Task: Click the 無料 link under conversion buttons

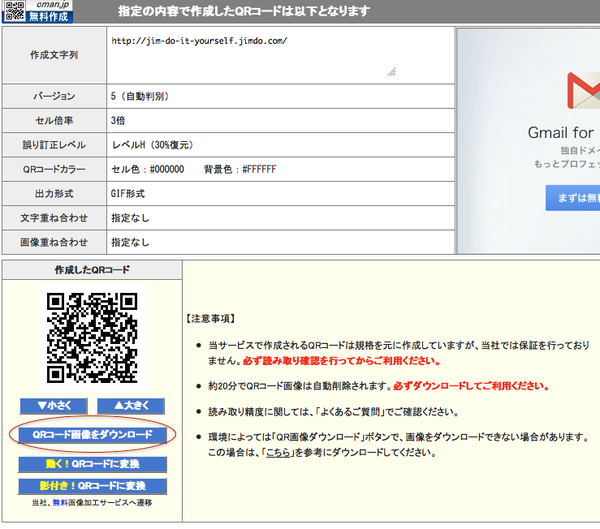Action: [60, 503]
